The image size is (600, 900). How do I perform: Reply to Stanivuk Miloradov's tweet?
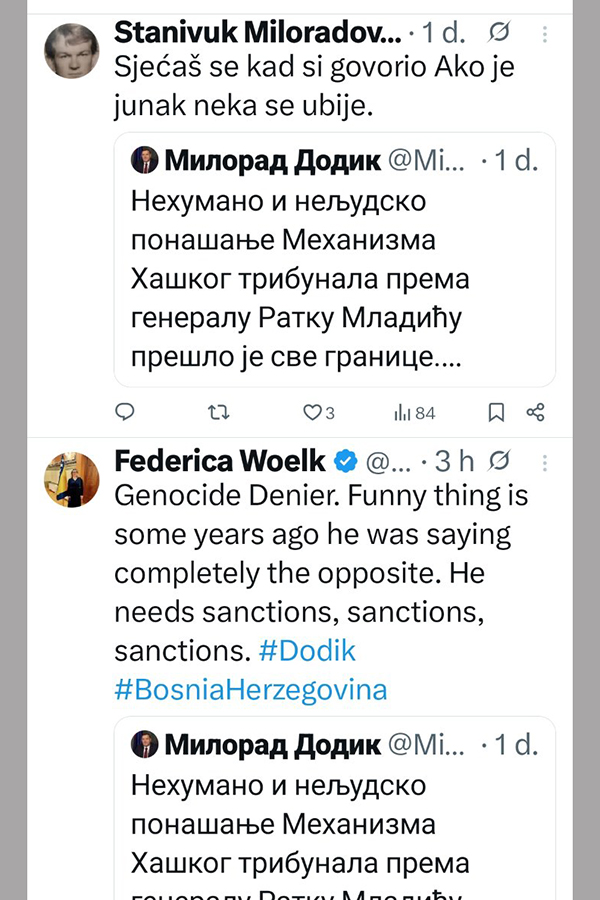click(125, 412)
